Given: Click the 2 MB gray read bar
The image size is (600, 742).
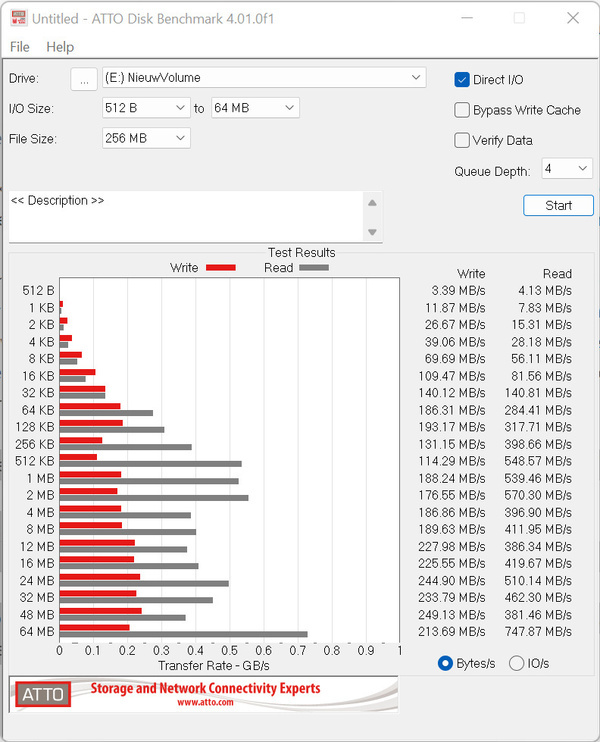Looking at the screenshot, I should point(154,498).
